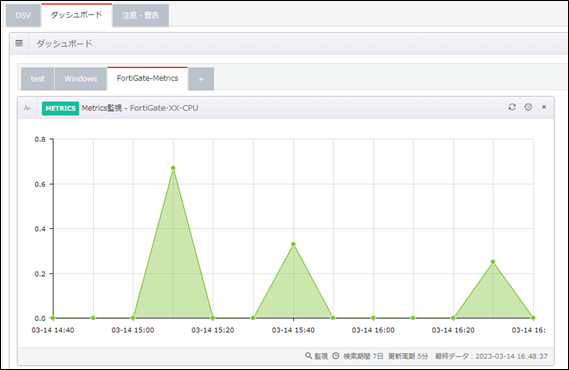The image size is (569, 370).
Task: Switch to the DSV tab
Action: click(x=23, y=15)
